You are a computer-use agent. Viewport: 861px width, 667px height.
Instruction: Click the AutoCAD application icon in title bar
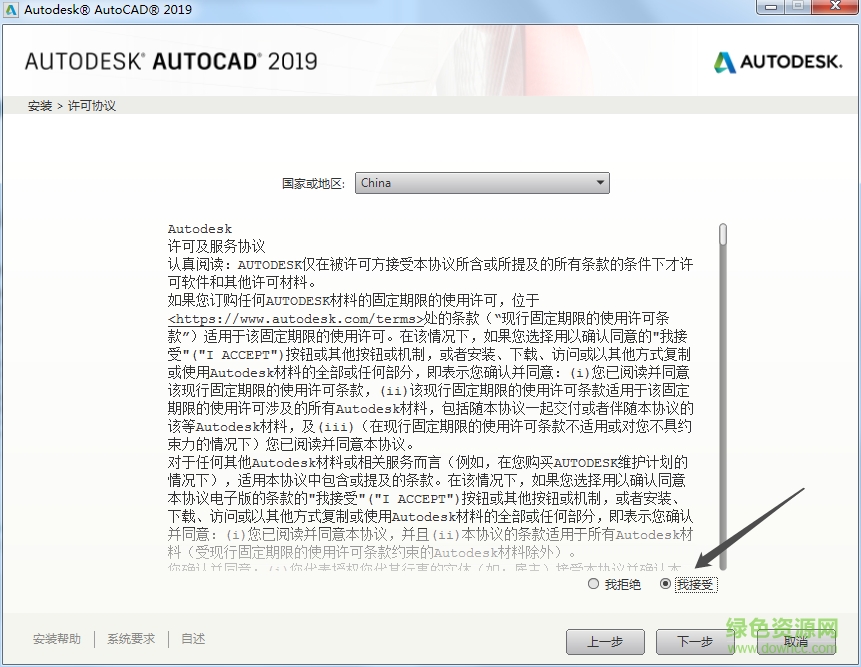point(10,8)
